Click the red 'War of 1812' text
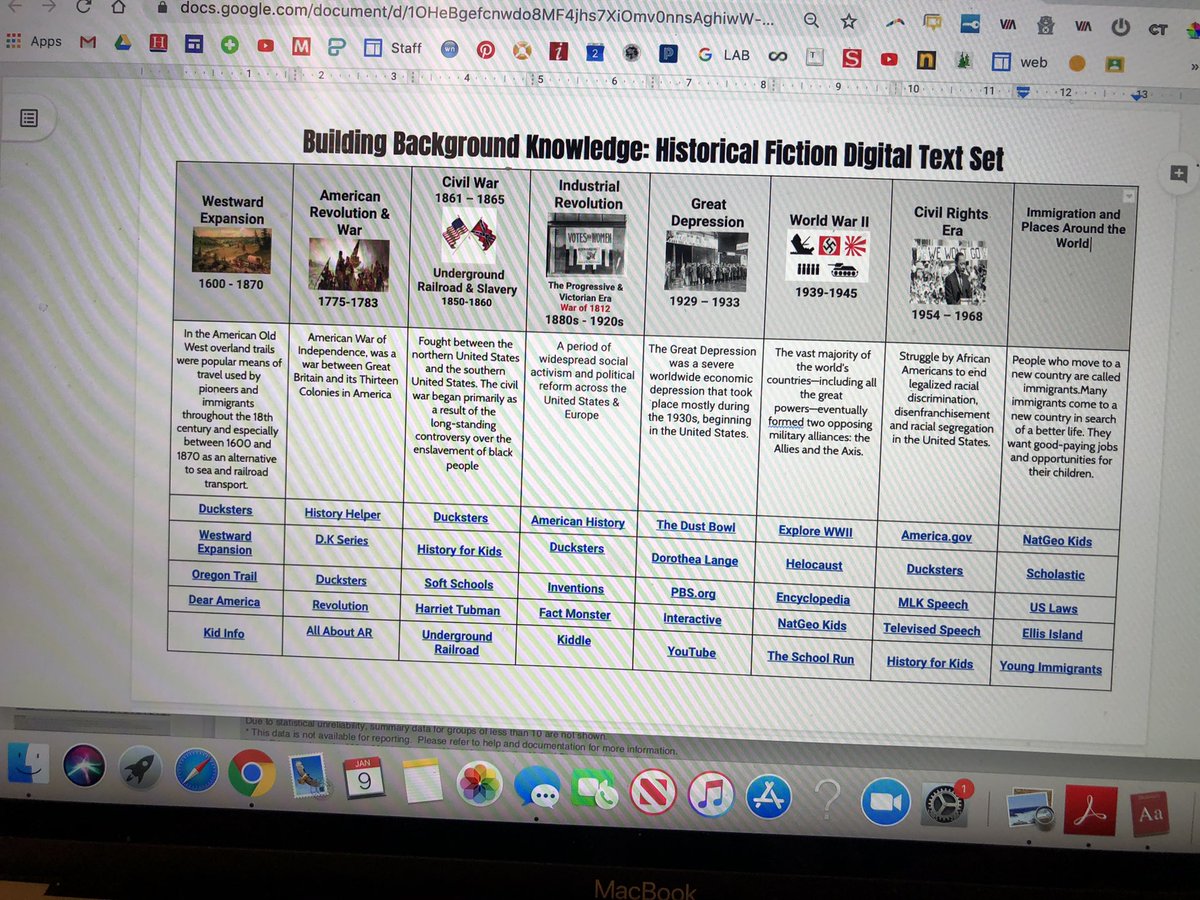The image size is (1200, 900). pos(585,308)
